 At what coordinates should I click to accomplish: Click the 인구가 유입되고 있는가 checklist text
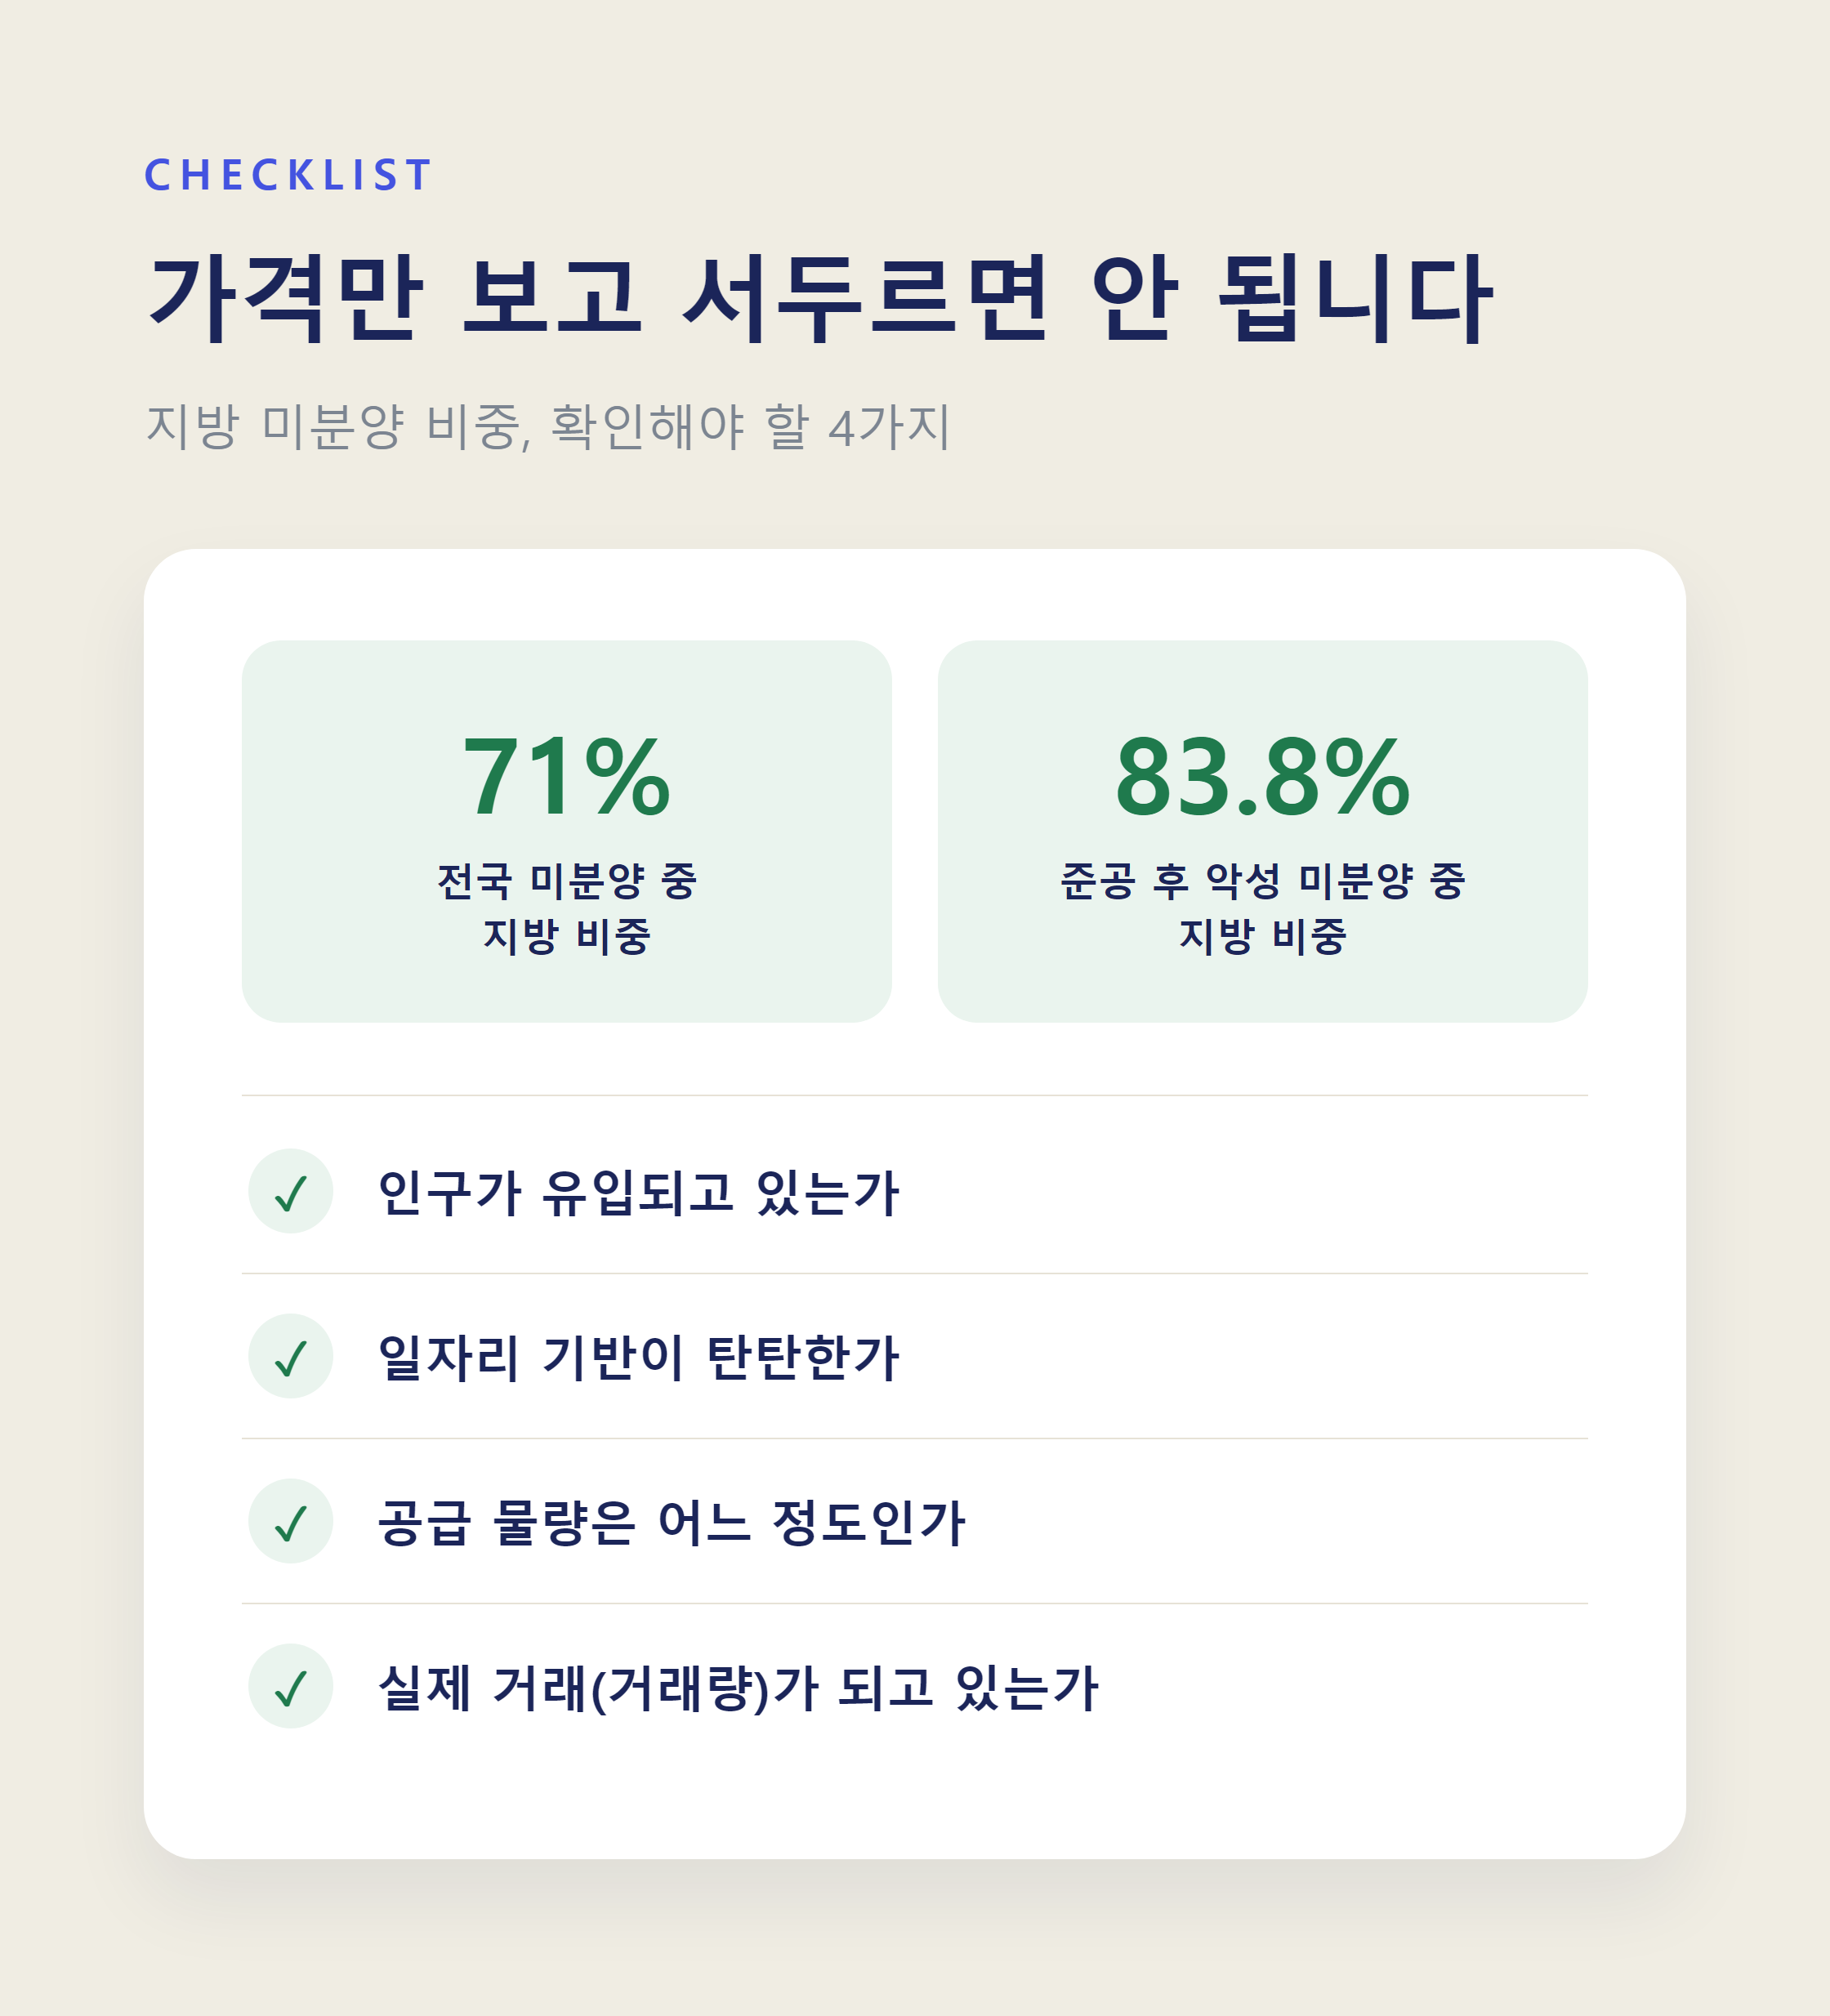click(639, 1192)
